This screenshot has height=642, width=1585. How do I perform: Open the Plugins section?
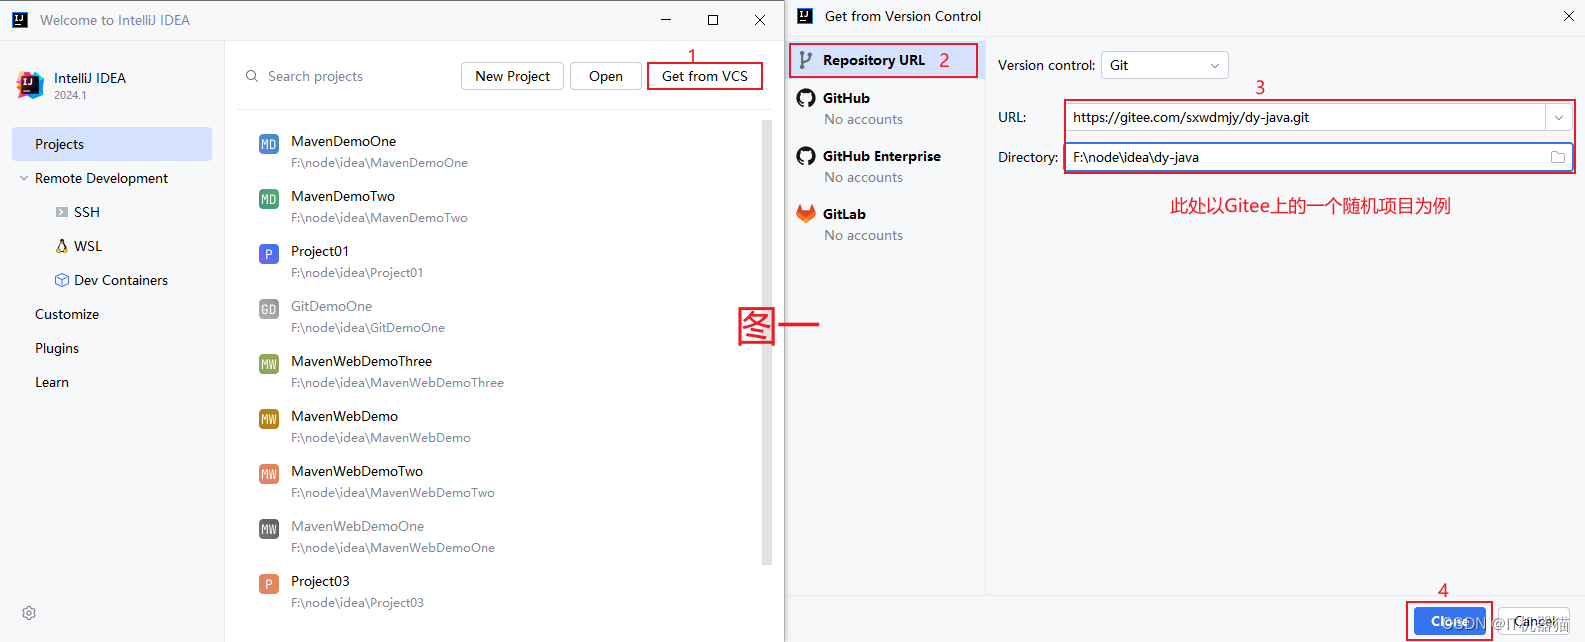click(x=57, y=348)
